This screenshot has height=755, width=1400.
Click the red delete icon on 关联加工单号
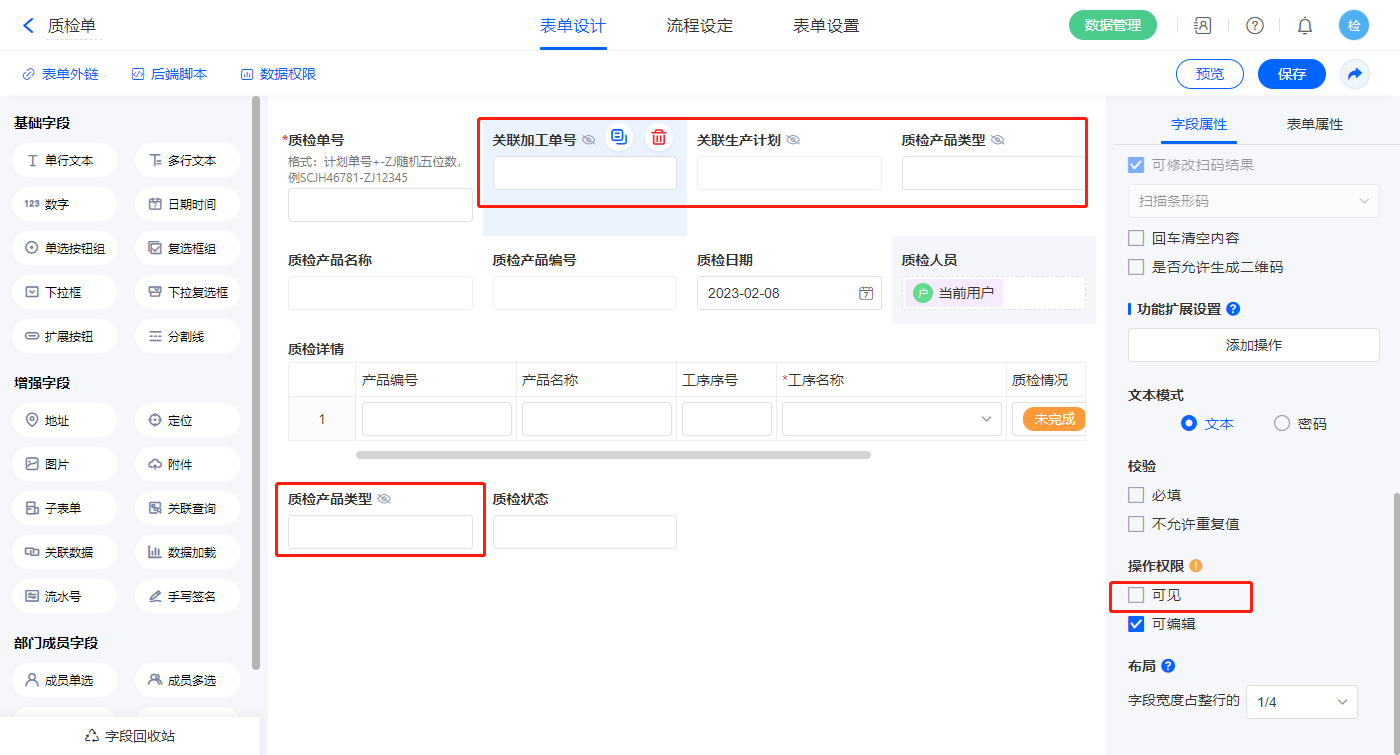[x=658, y=138]
